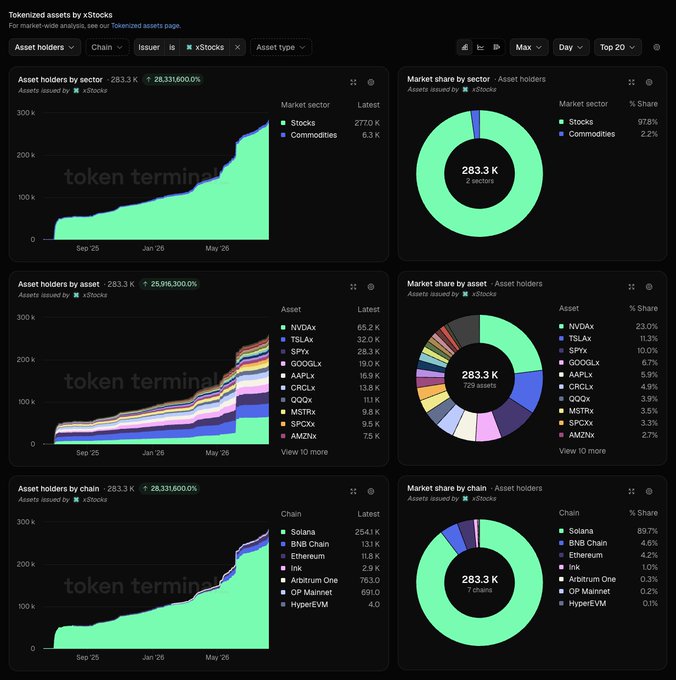
Task: Open the Day granularity dropdown
Action: coord(571,47)
